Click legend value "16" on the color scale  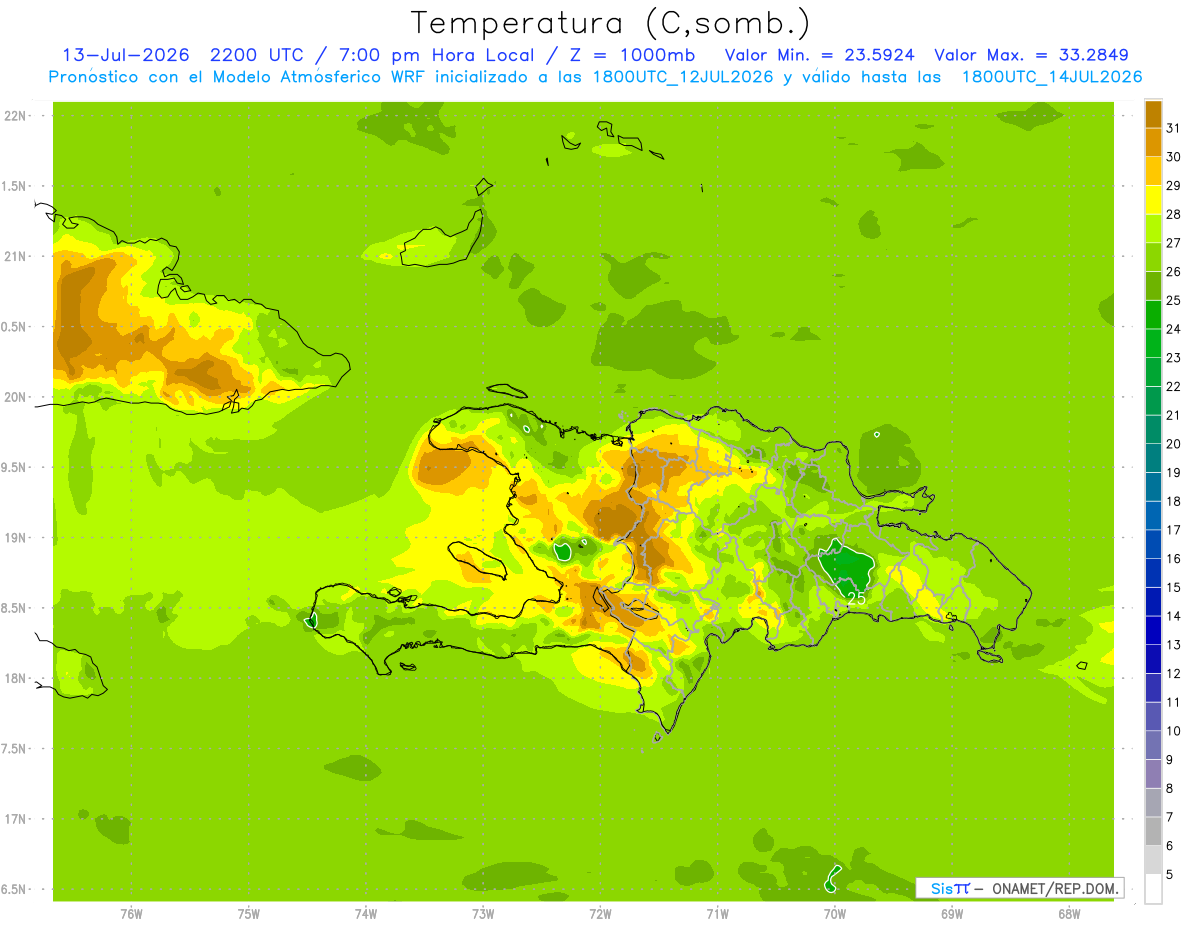[1174, 559]
